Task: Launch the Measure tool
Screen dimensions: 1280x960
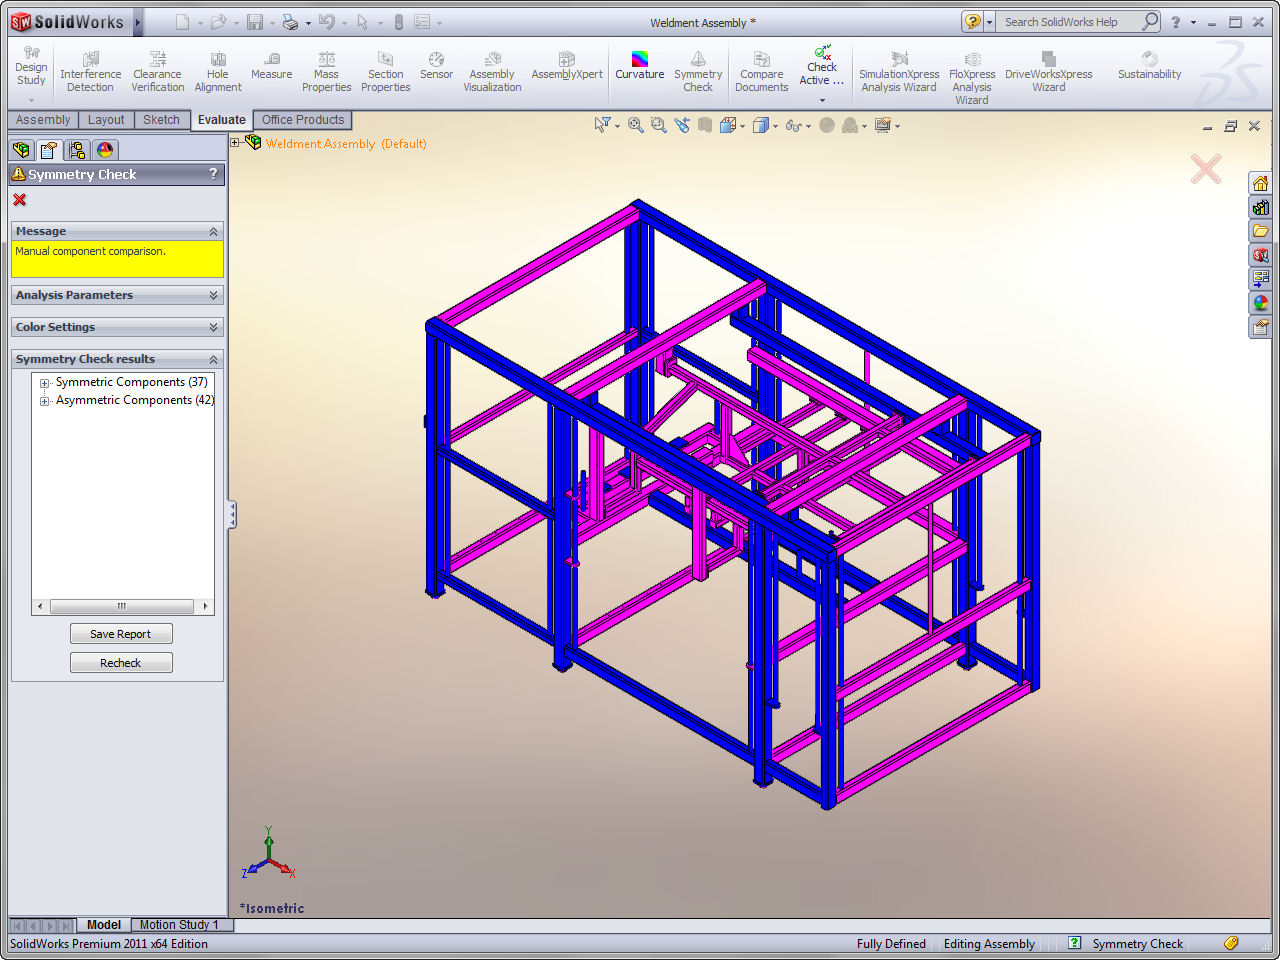Action: pyautogui.click(x=271, y=70)
